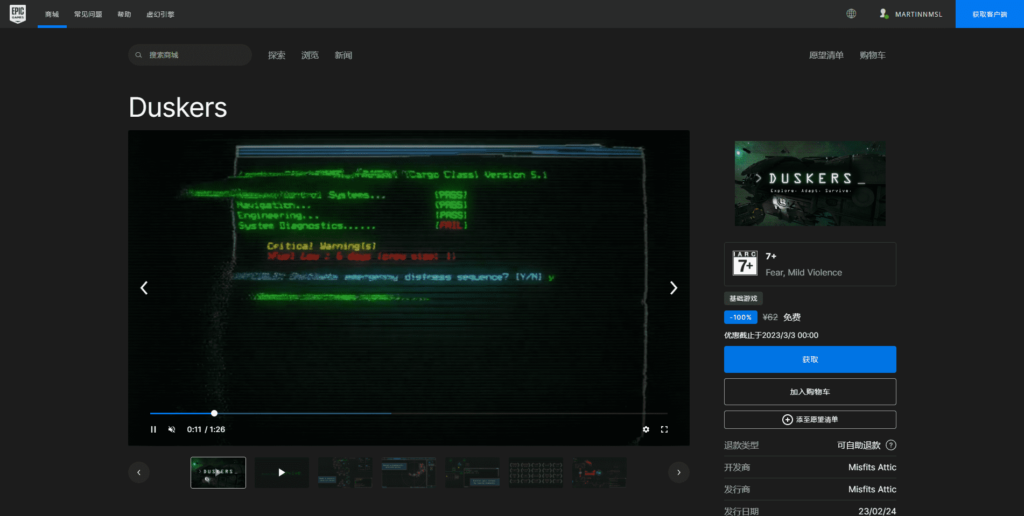This screenshot has height=516, width=1024.
Task: Open video settings gear
Action: click(646, 429)
